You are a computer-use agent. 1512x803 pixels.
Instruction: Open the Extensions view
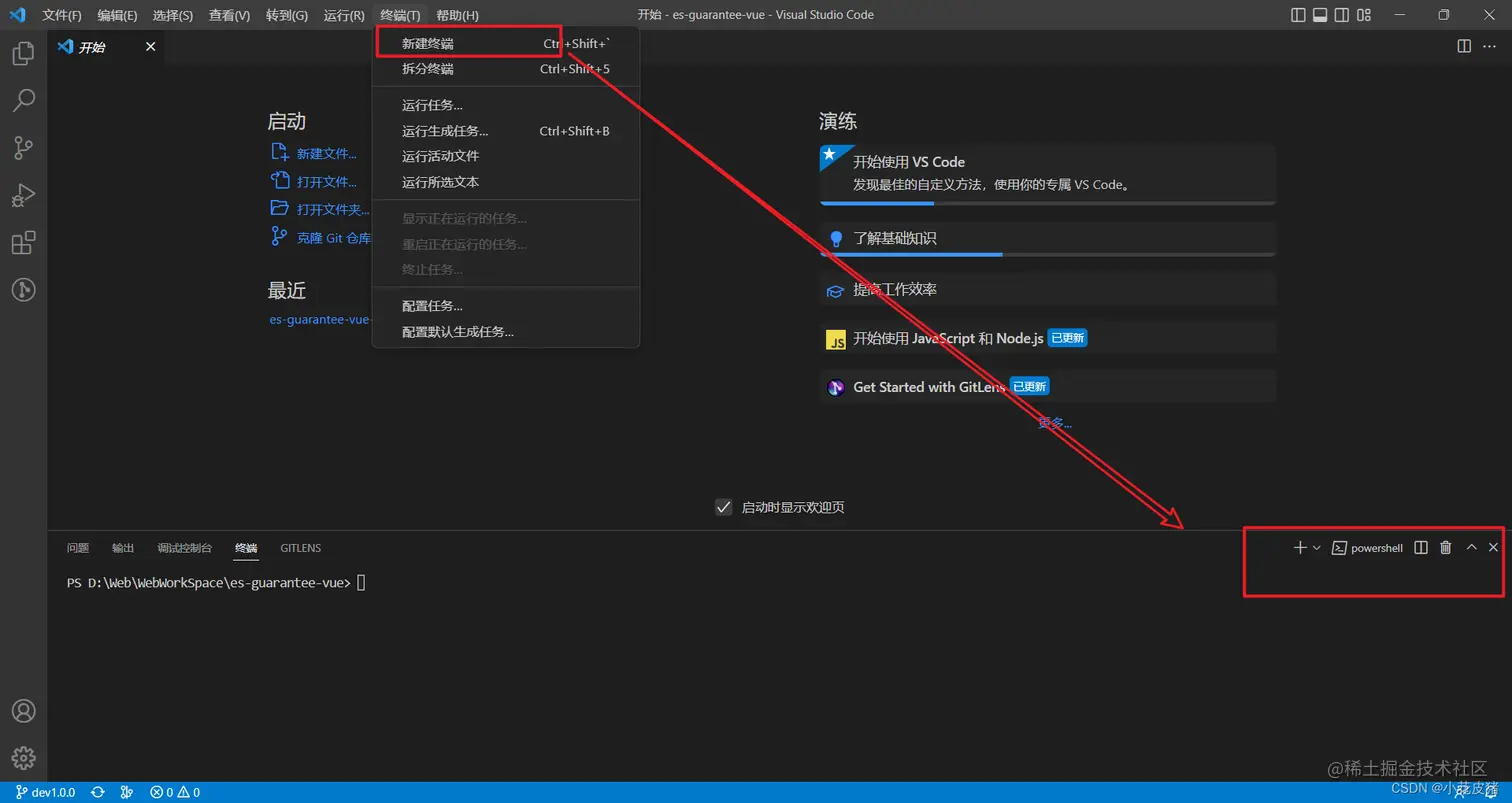[23, 243]
